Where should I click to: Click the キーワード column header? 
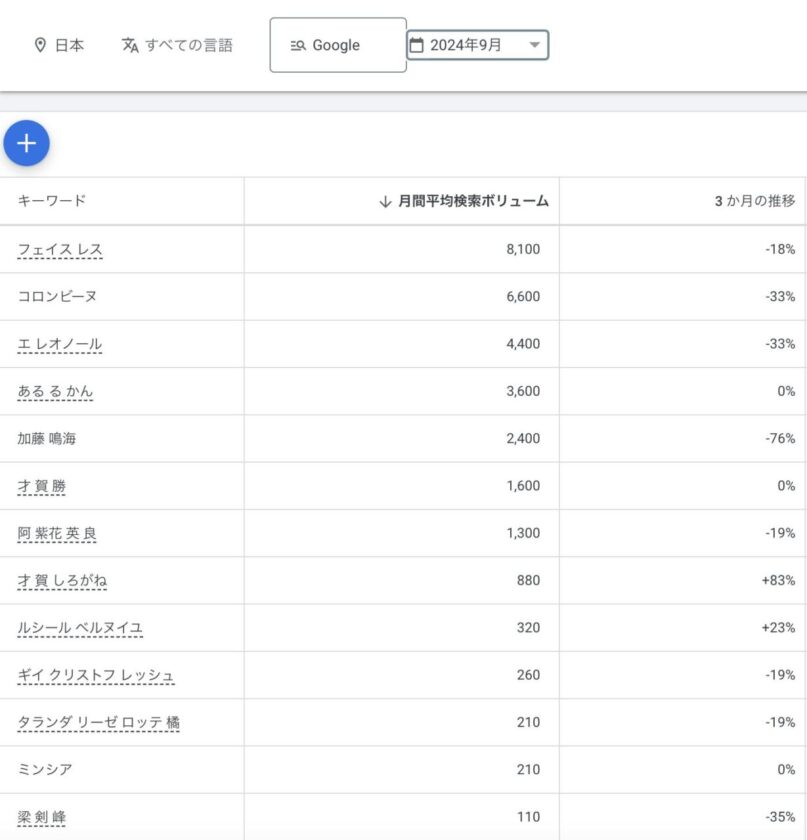[51, 200]
